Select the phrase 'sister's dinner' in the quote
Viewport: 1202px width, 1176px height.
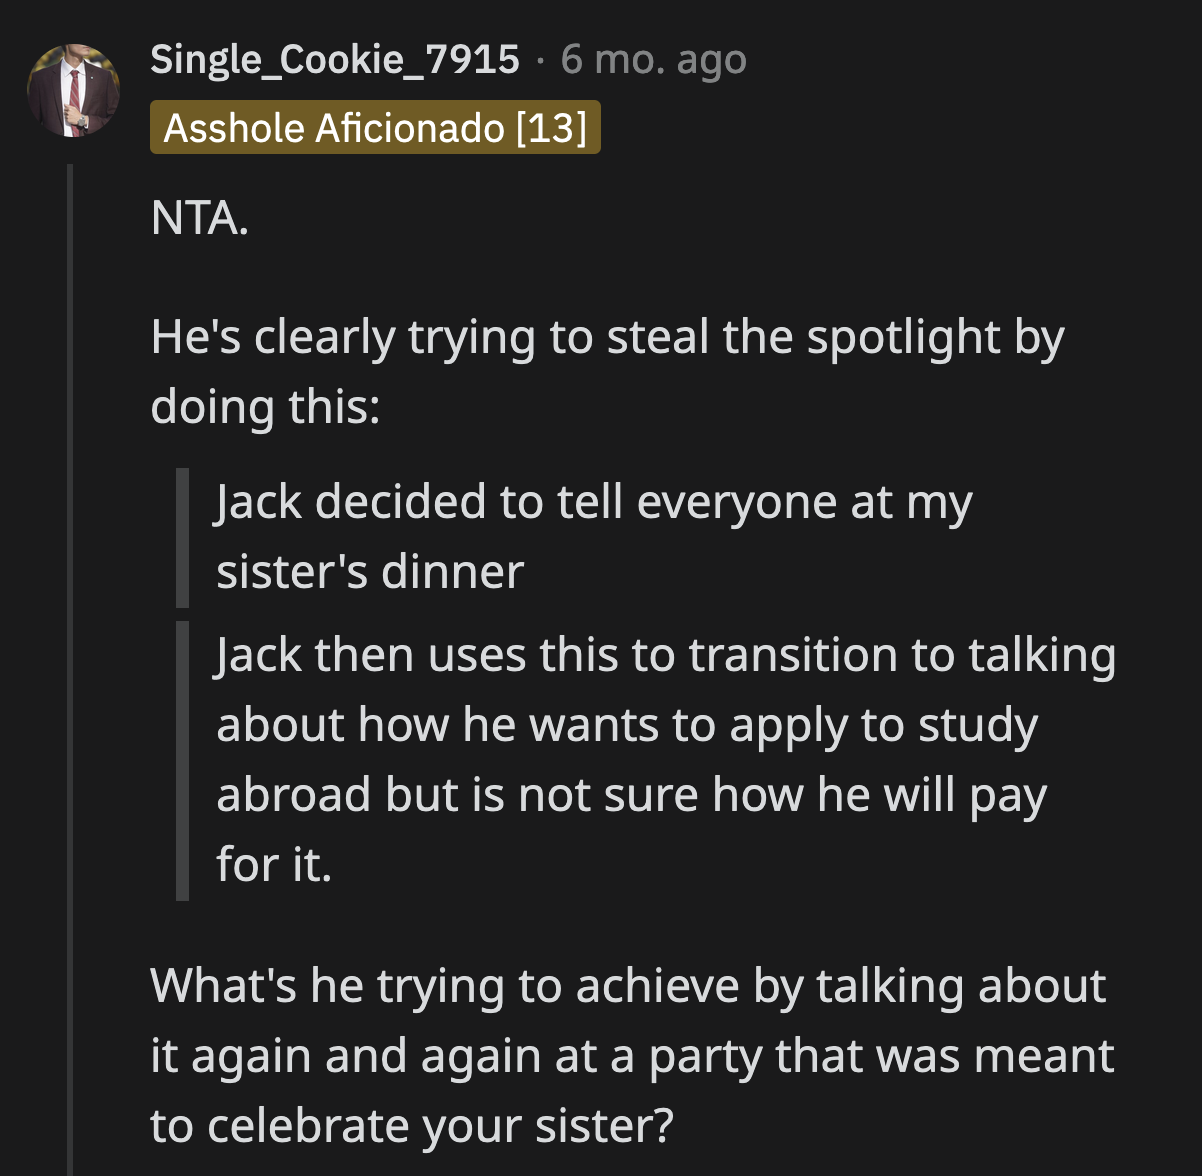(x=369, y=571)
